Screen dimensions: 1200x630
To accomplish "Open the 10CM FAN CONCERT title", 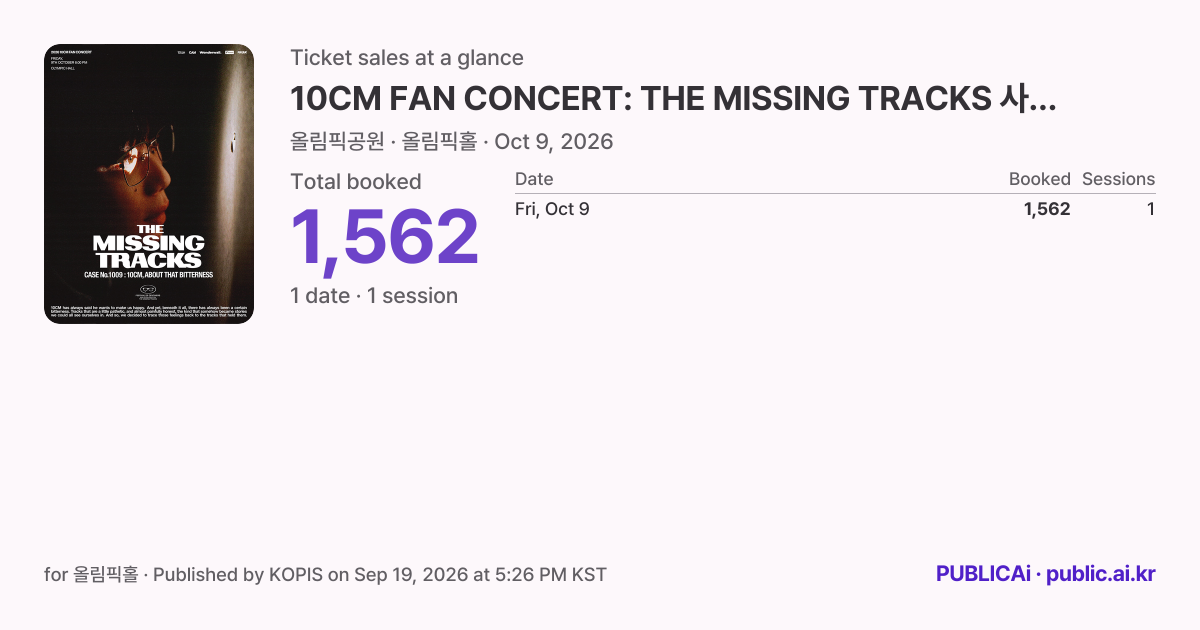I will coord(673,99).
